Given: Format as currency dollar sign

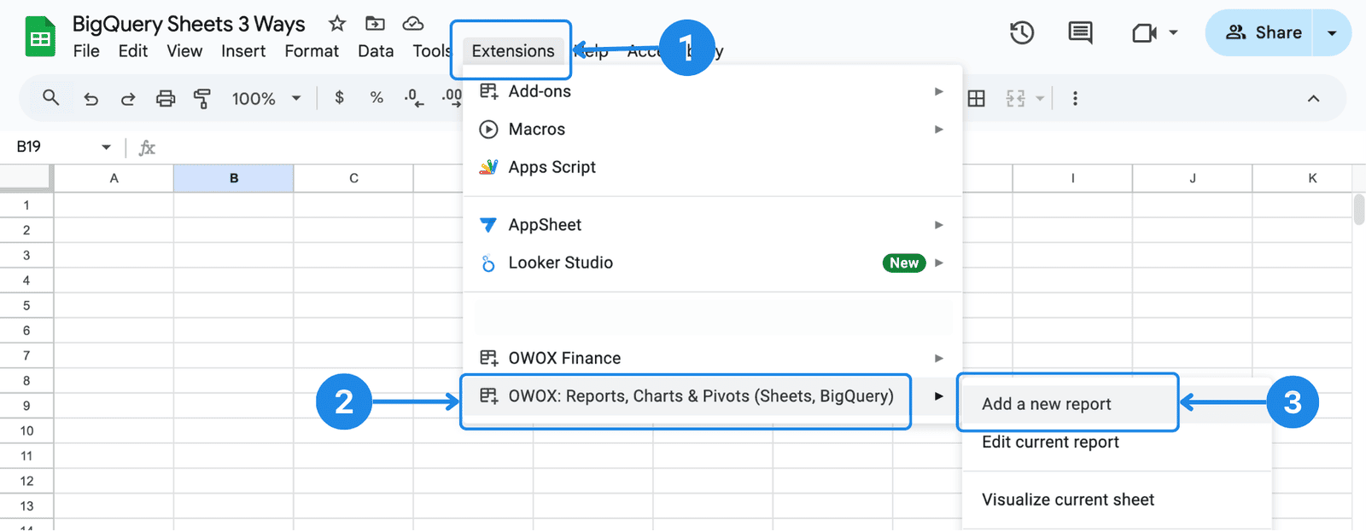Looking at the screenshot, I should pos(340,98).
